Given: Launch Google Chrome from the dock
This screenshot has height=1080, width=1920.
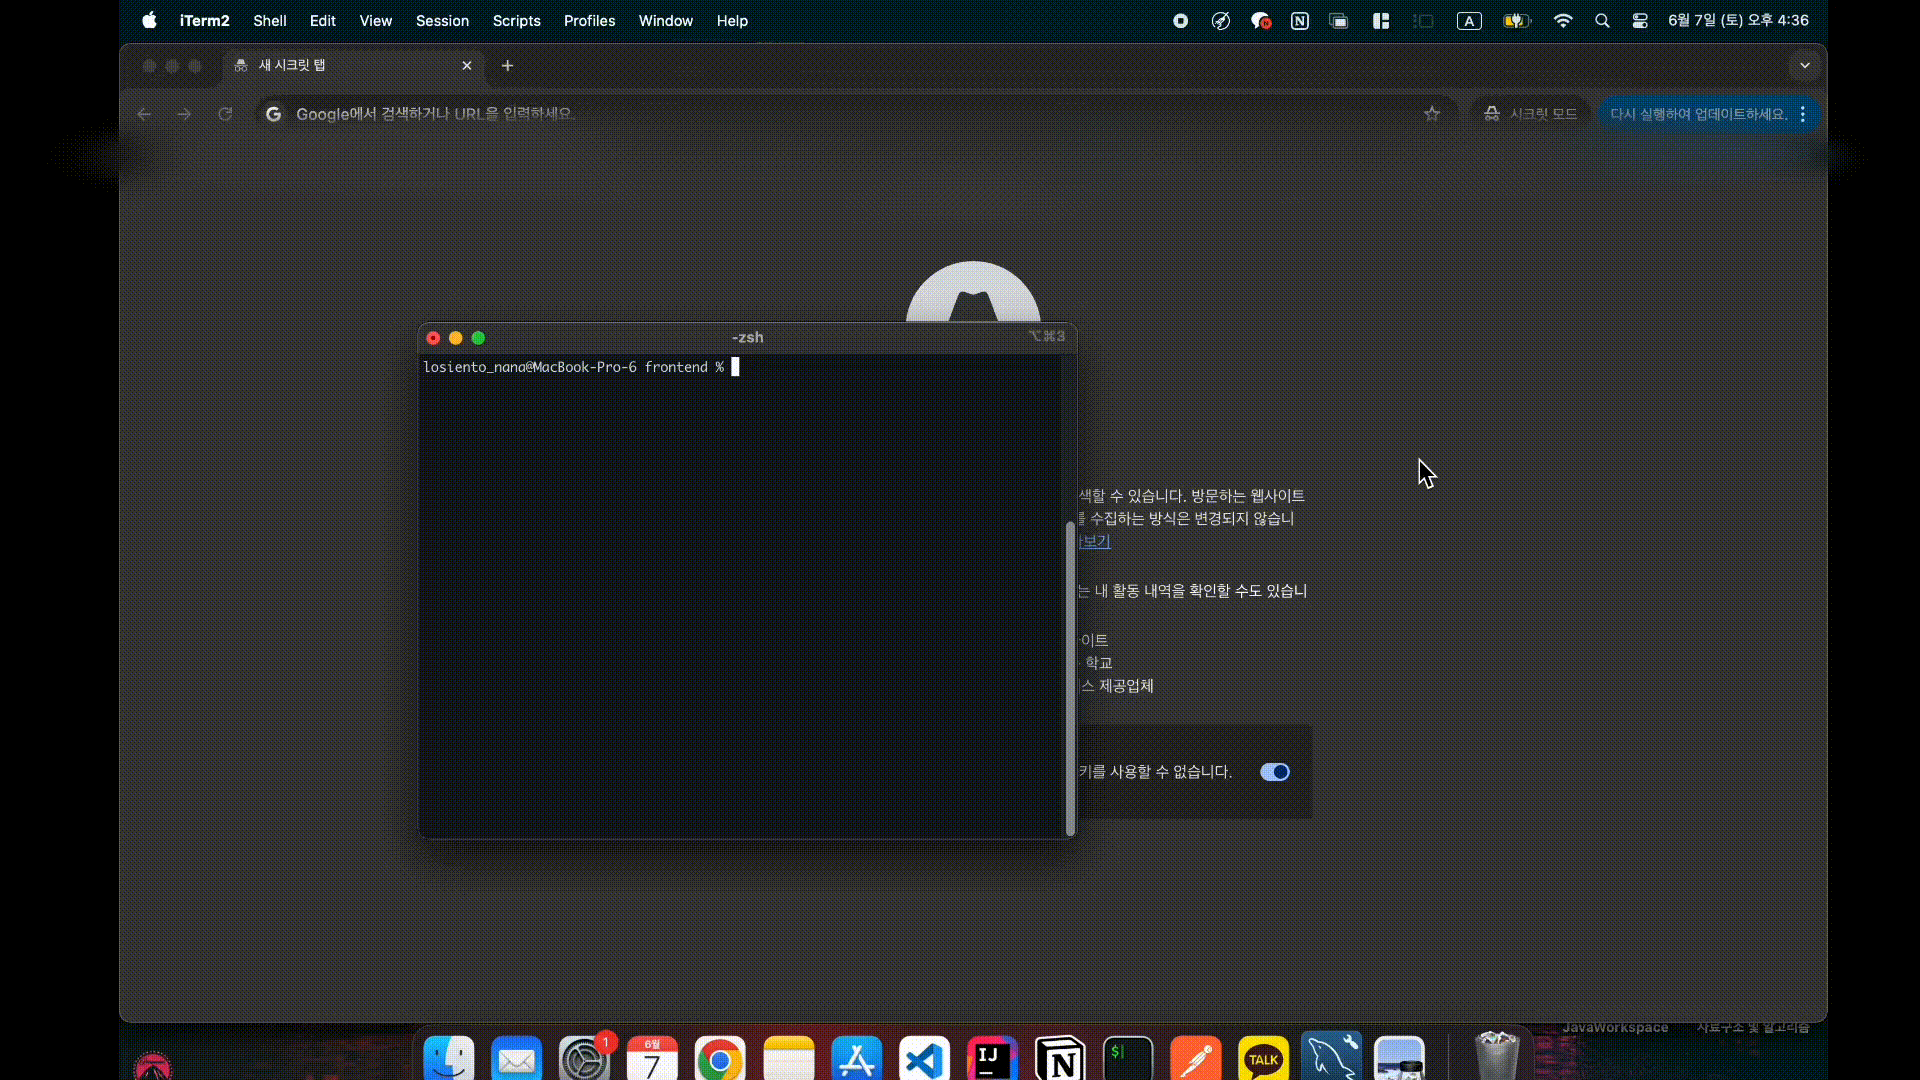Looking at the screenshot, I should (x=720, y=1059).
